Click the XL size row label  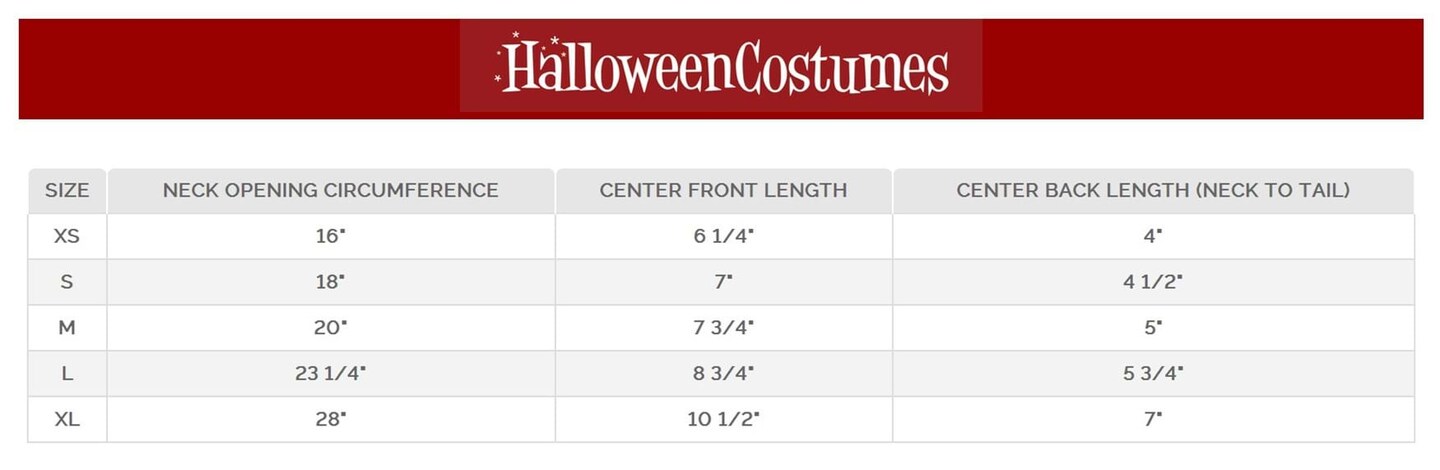(x=67, y=420)
